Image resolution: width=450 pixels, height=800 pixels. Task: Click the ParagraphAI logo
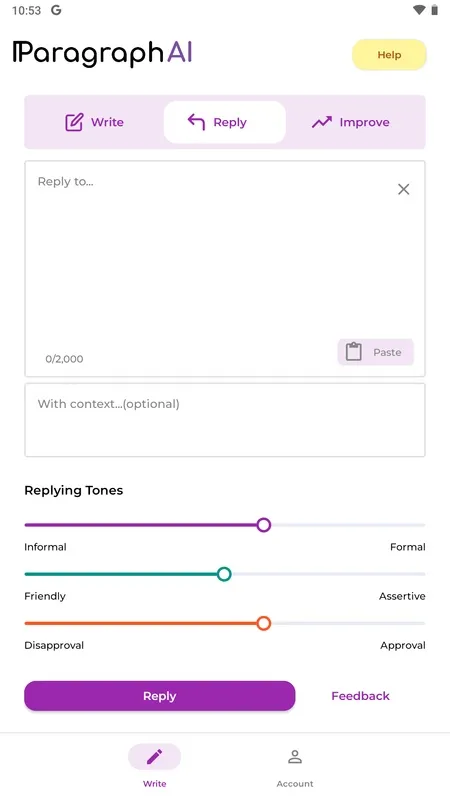(103, 53)
